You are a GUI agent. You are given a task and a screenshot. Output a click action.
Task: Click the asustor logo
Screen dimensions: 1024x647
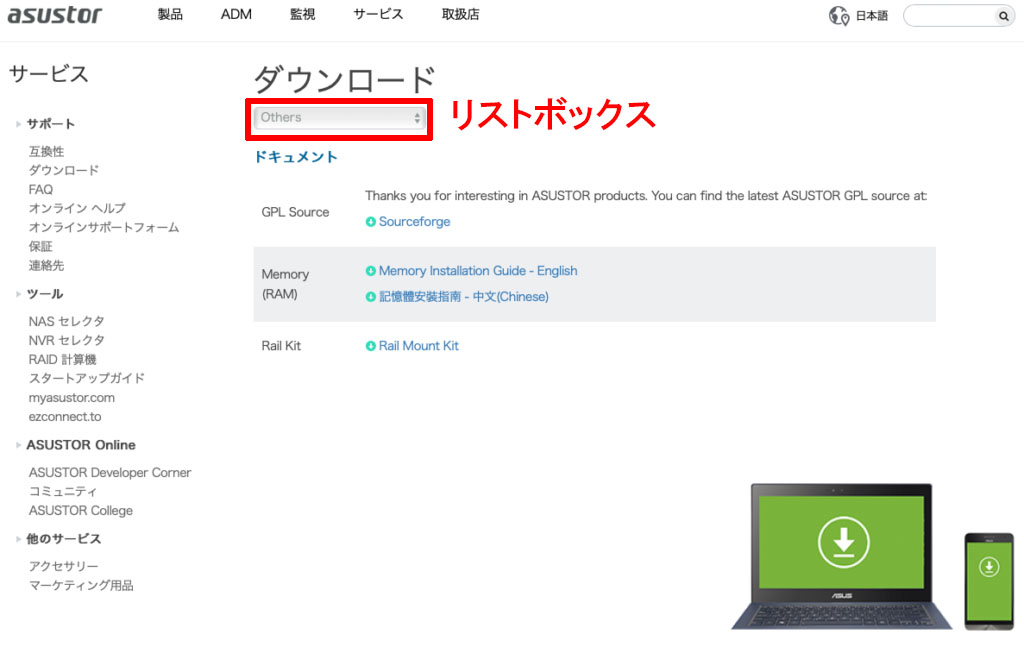tap(55, 15)
